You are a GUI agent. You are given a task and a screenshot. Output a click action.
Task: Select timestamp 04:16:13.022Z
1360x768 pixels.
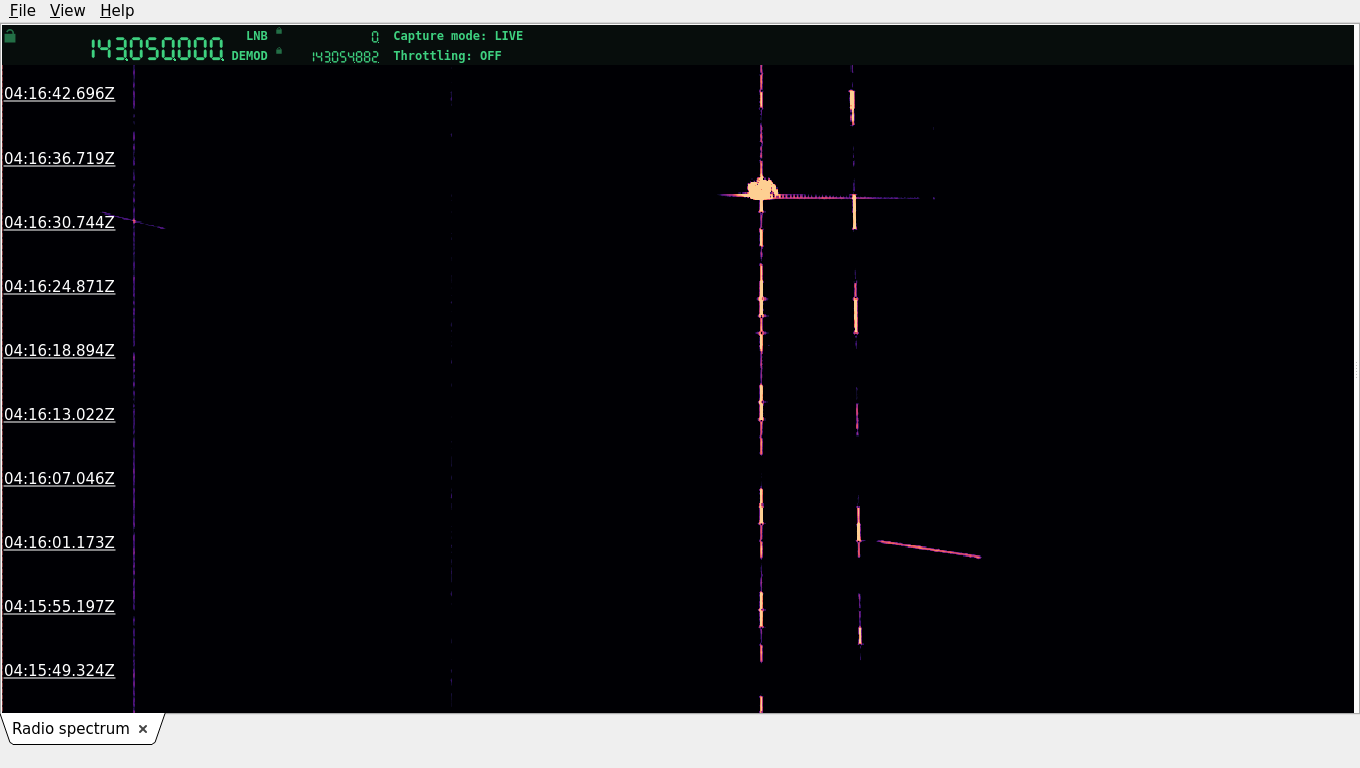tap(60, 414)
